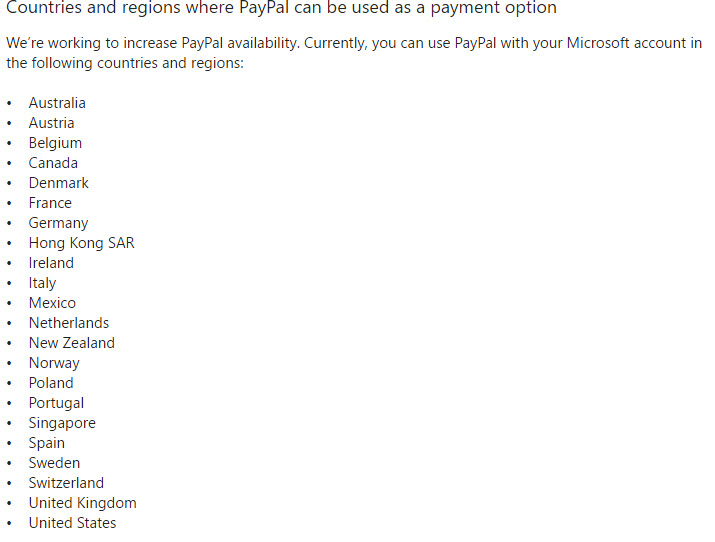This screenshot has height=542, width=715.
Task: Click the Switzerland entry
Action: click(67, 483)
